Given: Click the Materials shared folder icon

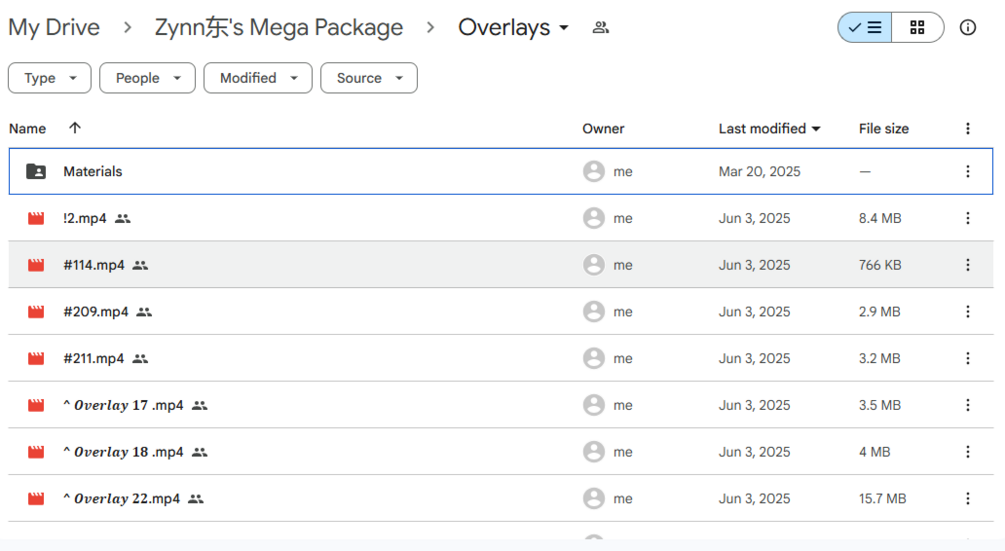Looking at the screenshot, I should pyautogui.click(x=36, y=172).
